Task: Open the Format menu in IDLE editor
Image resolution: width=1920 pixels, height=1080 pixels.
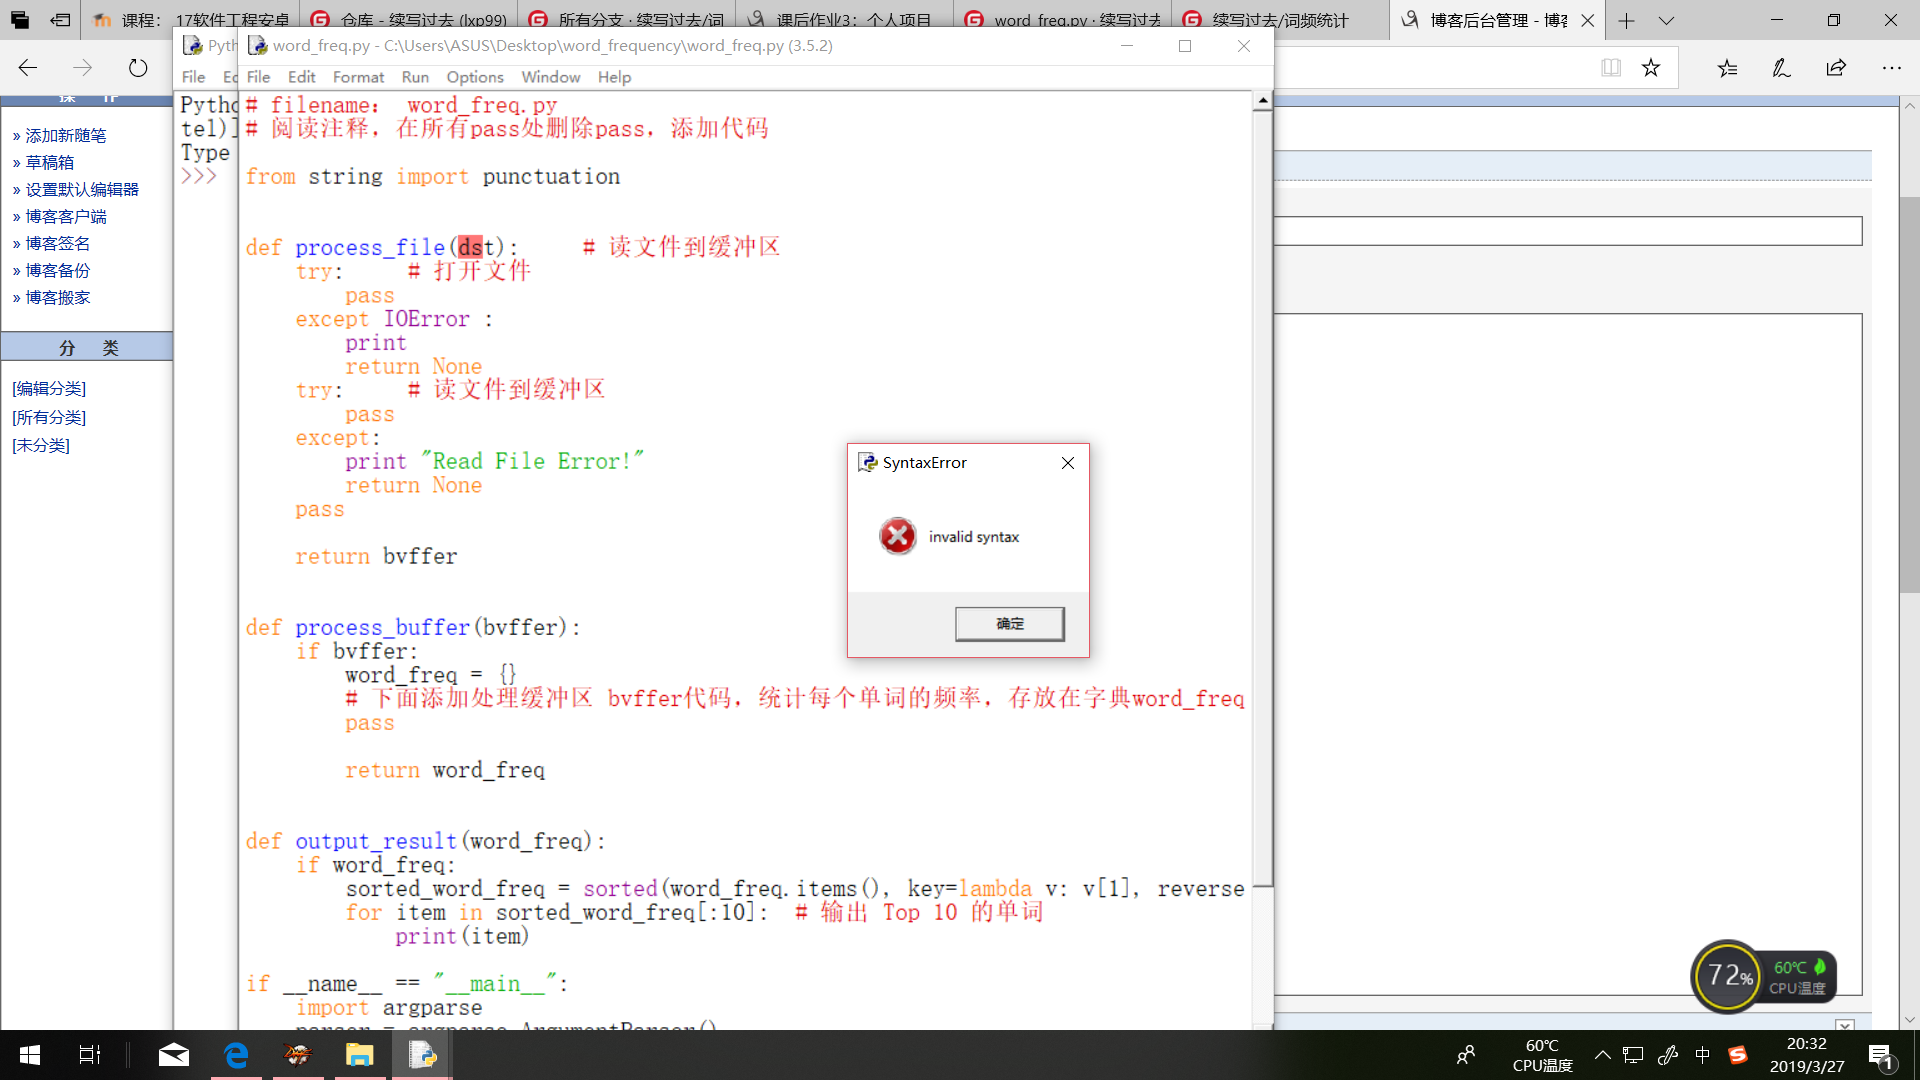Action: tap(358, 77)
